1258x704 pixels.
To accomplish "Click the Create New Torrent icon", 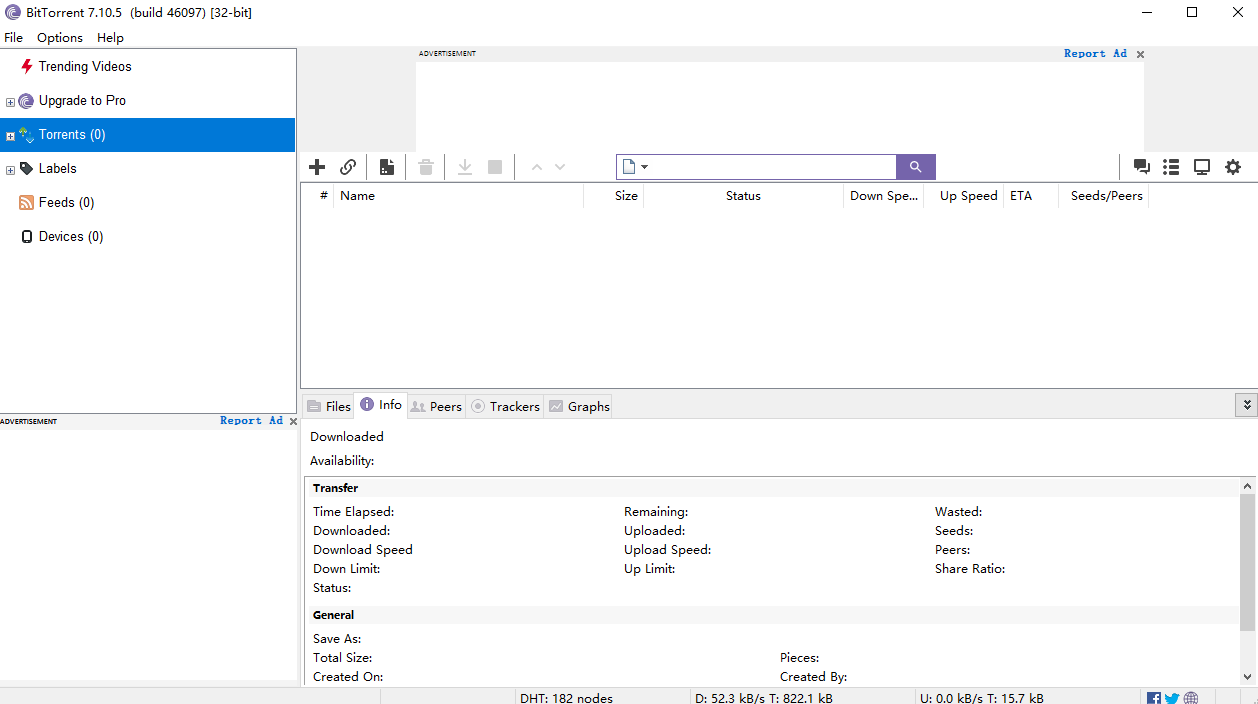I will coord(386,167).
